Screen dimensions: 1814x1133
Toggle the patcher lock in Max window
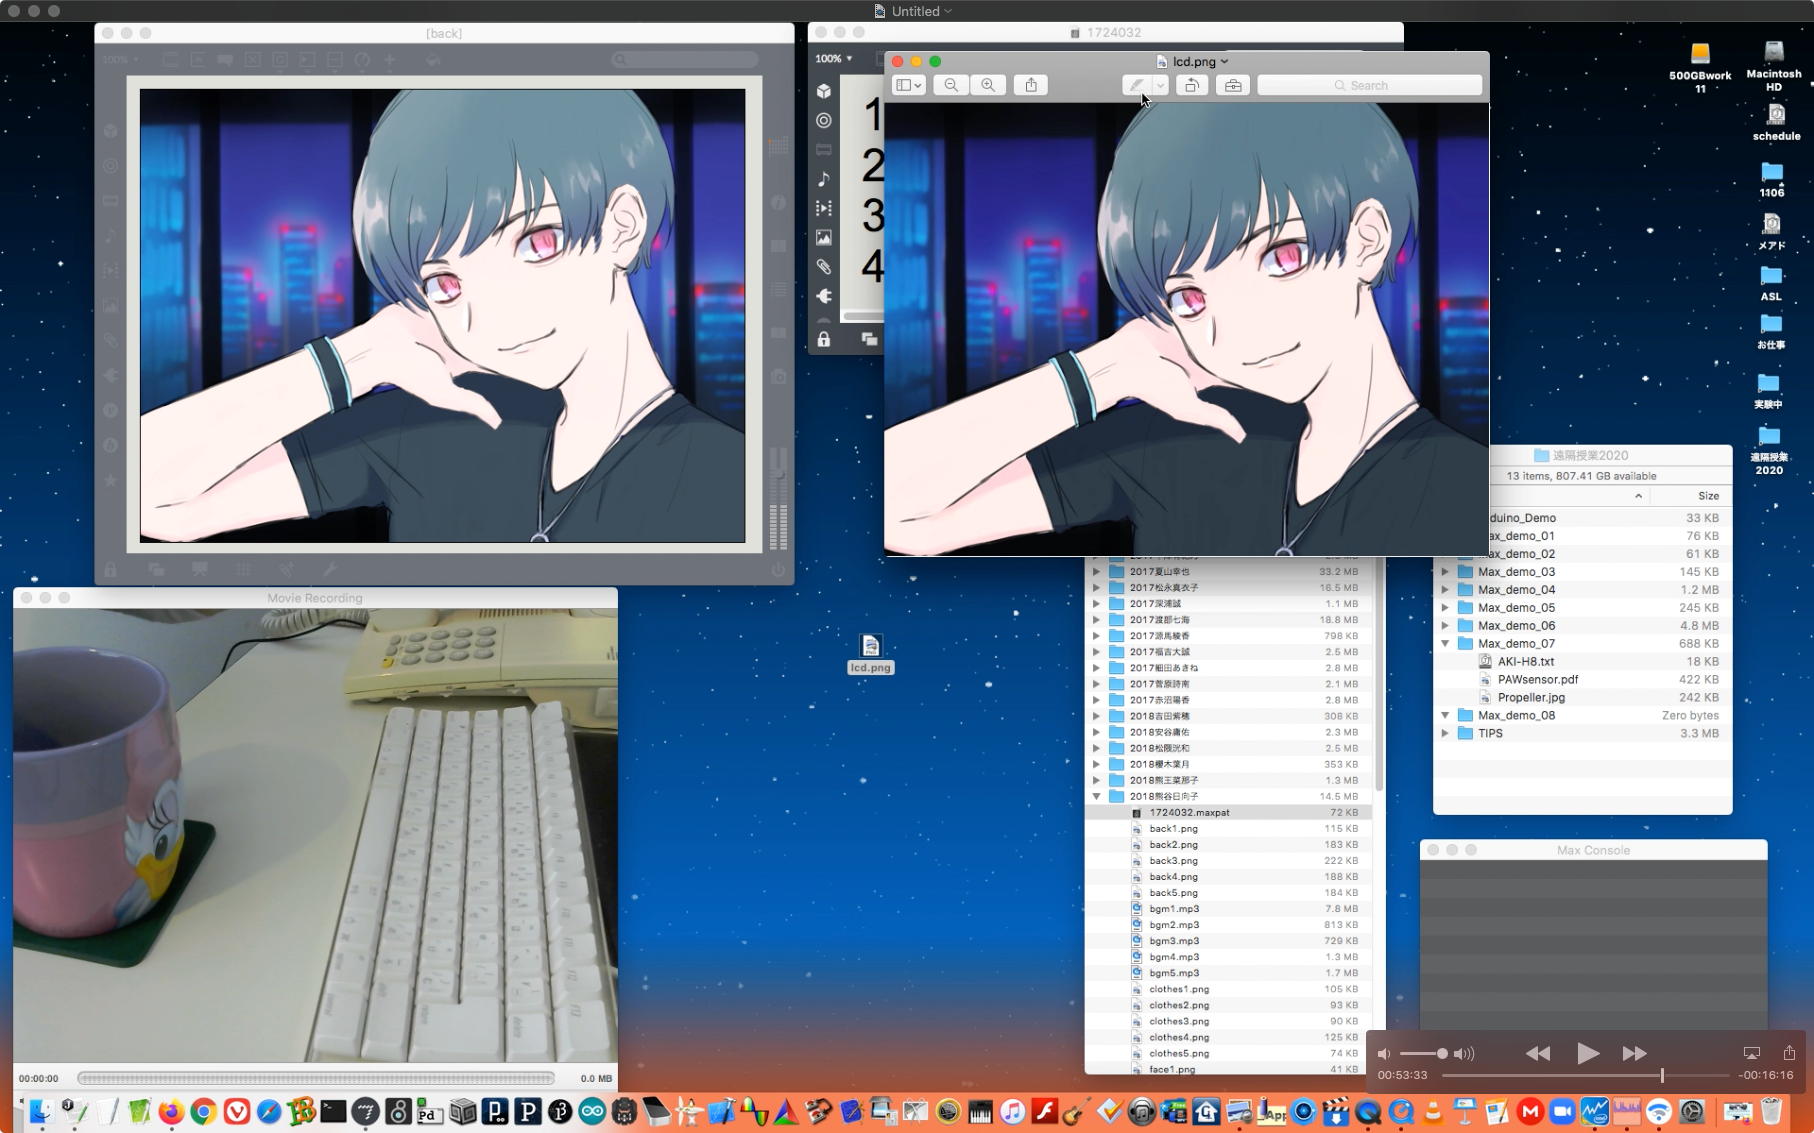[x=824, y=340]
